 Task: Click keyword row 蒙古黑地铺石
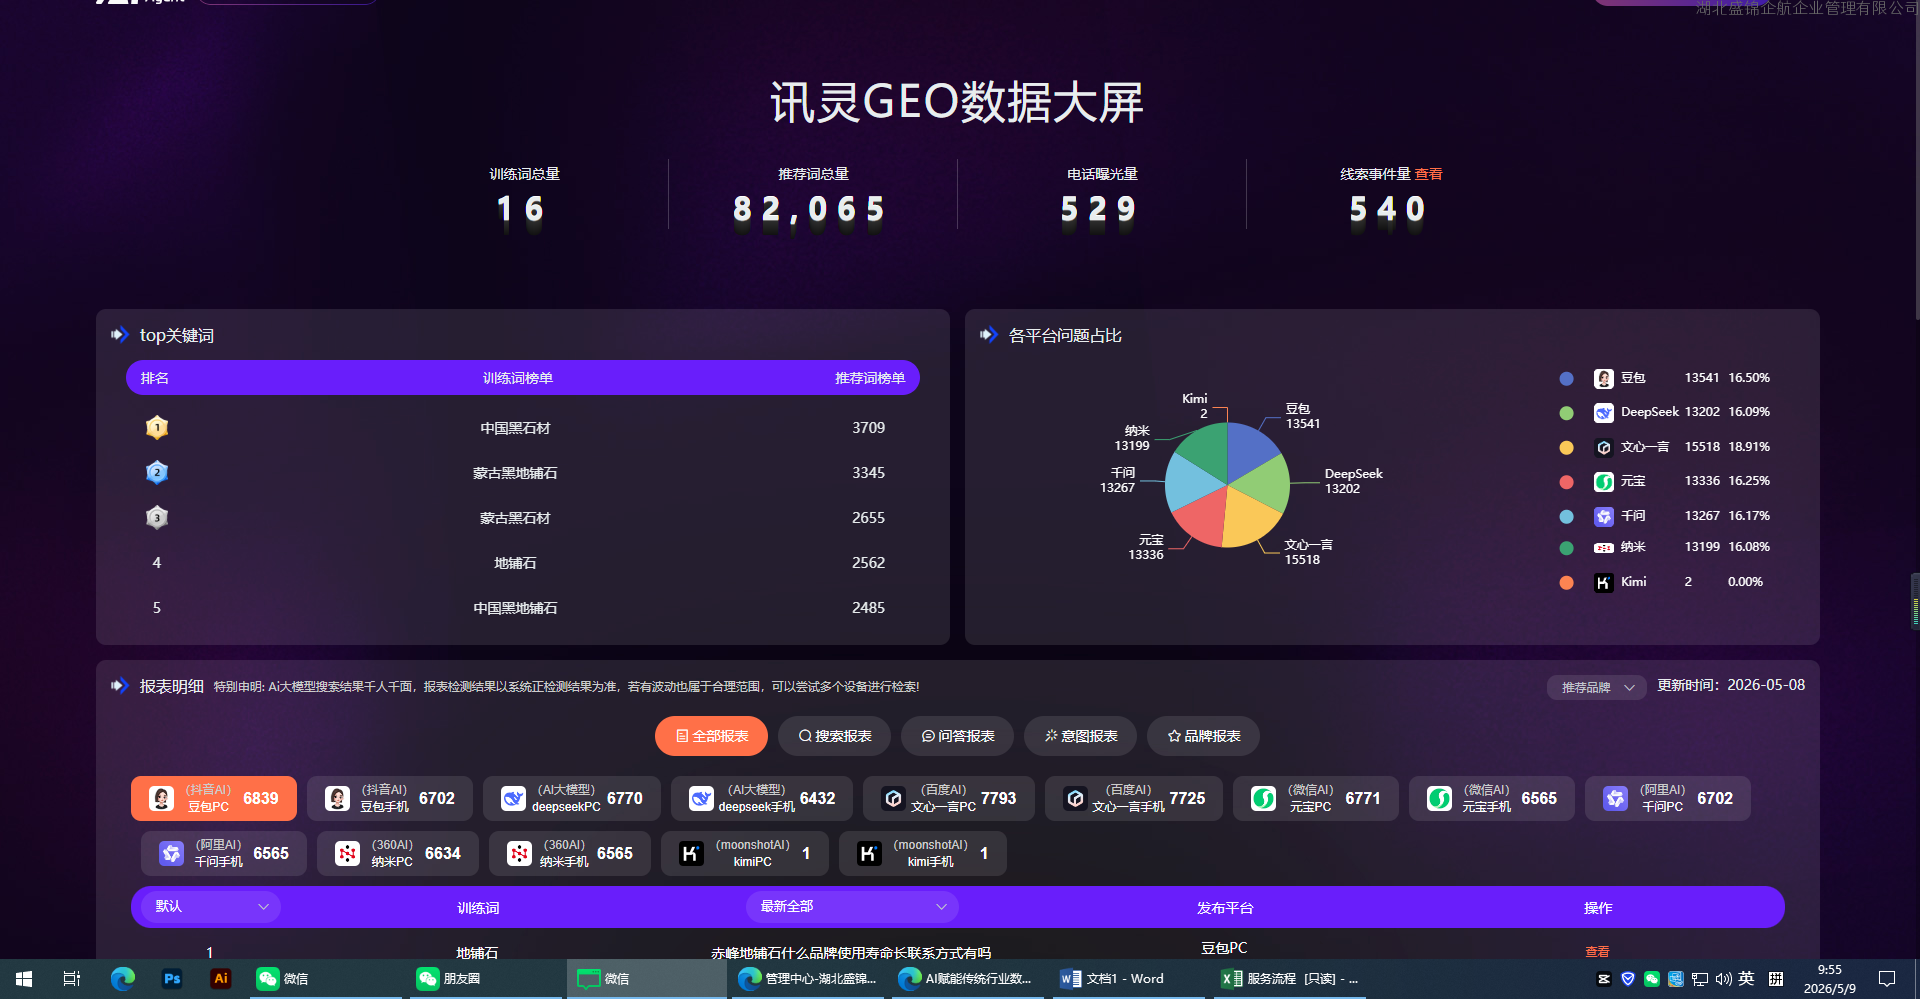522,472
